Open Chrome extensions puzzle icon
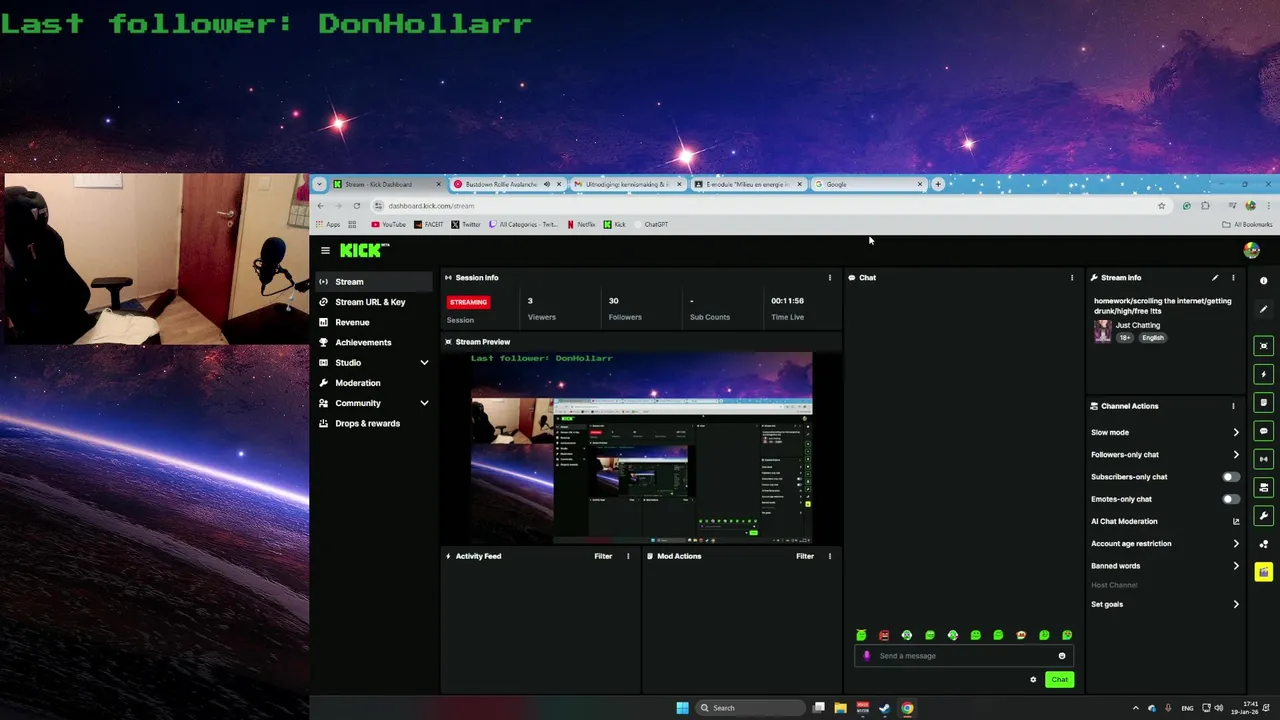Screen dimensions: 1280x720 [x=1205, y=206]
